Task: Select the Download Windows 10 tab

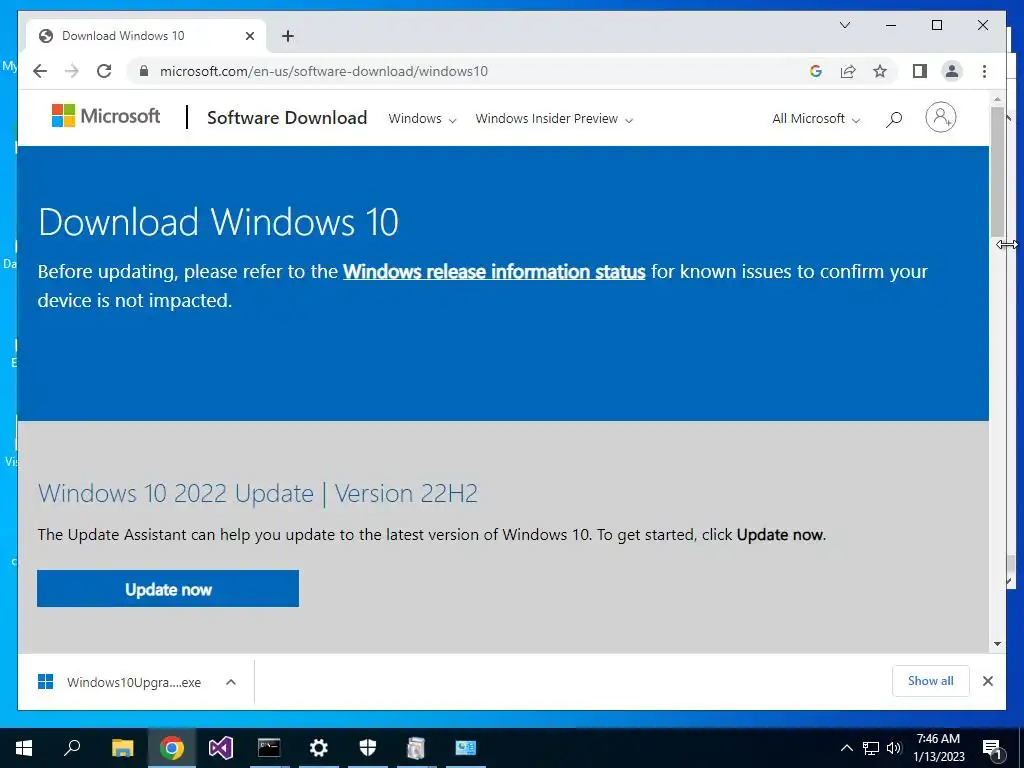Action: coord(145,36)
